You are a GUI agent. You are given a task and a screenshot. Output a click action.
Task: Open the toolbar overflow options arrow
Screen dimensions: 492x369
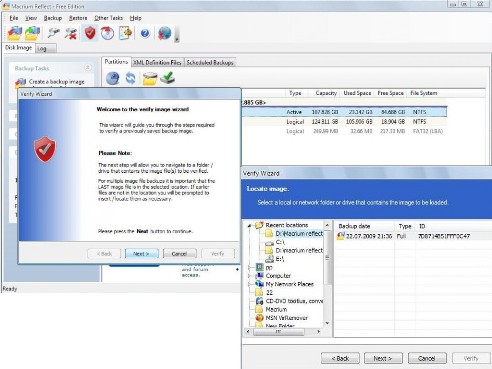(177, 35)
